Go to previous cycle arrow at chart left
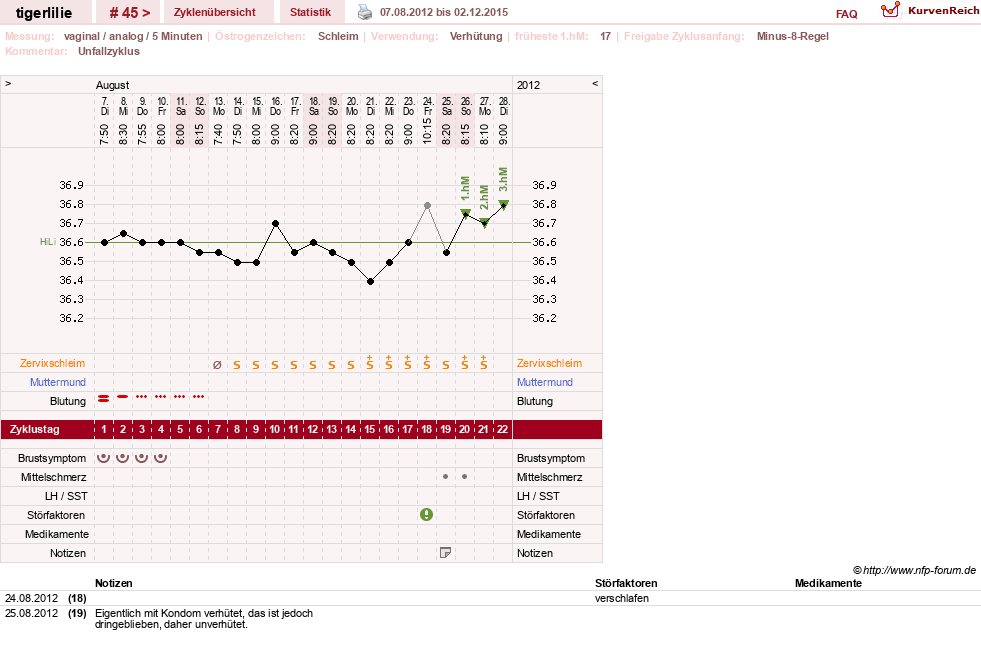This screenshot has width=981, height=656. (x=8, y=83)
